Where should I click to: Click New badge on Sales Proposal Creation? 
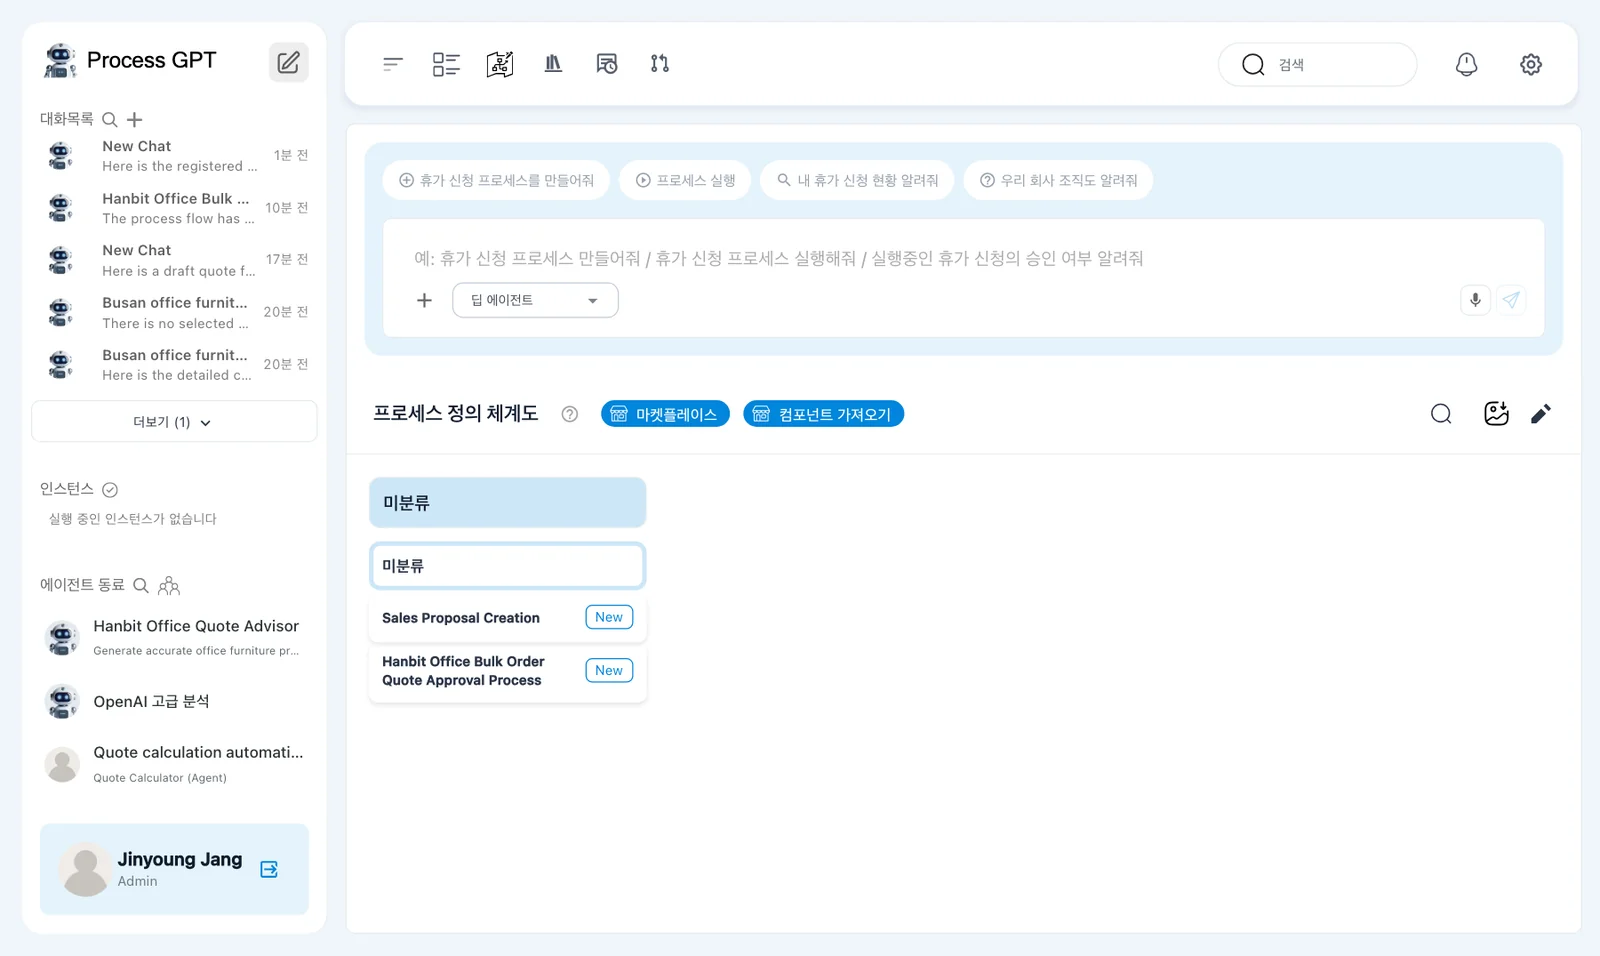click(609, 617)
